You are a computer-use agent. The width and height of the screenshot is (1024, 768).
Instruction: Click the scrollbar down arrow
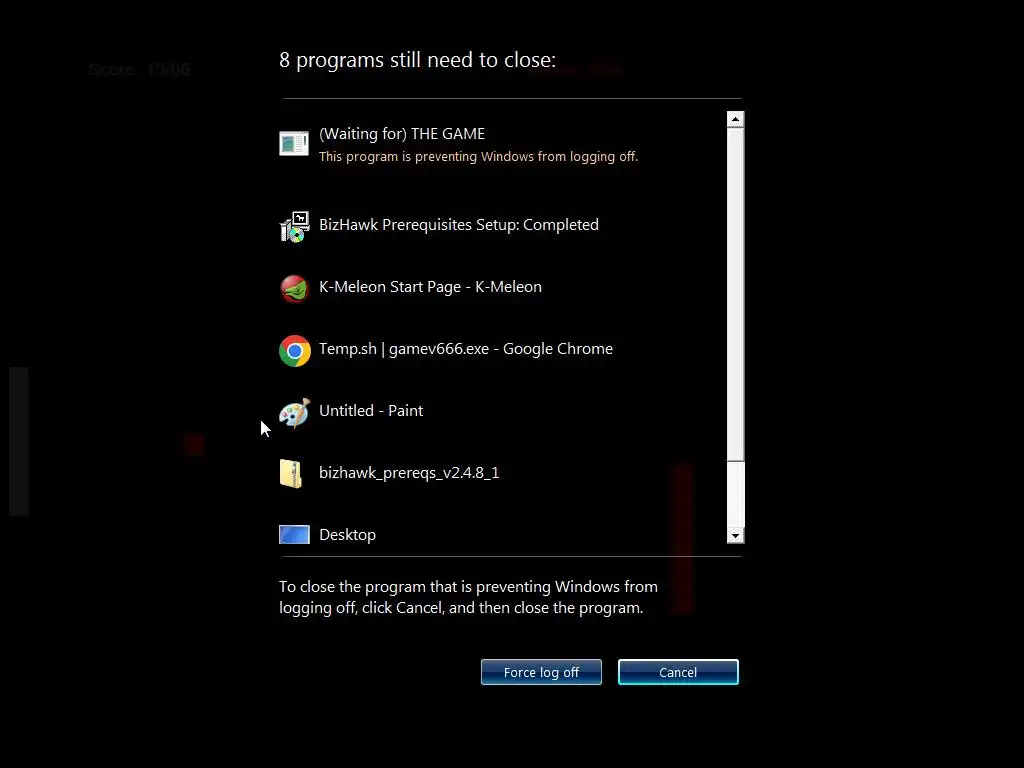pos(735,536)
